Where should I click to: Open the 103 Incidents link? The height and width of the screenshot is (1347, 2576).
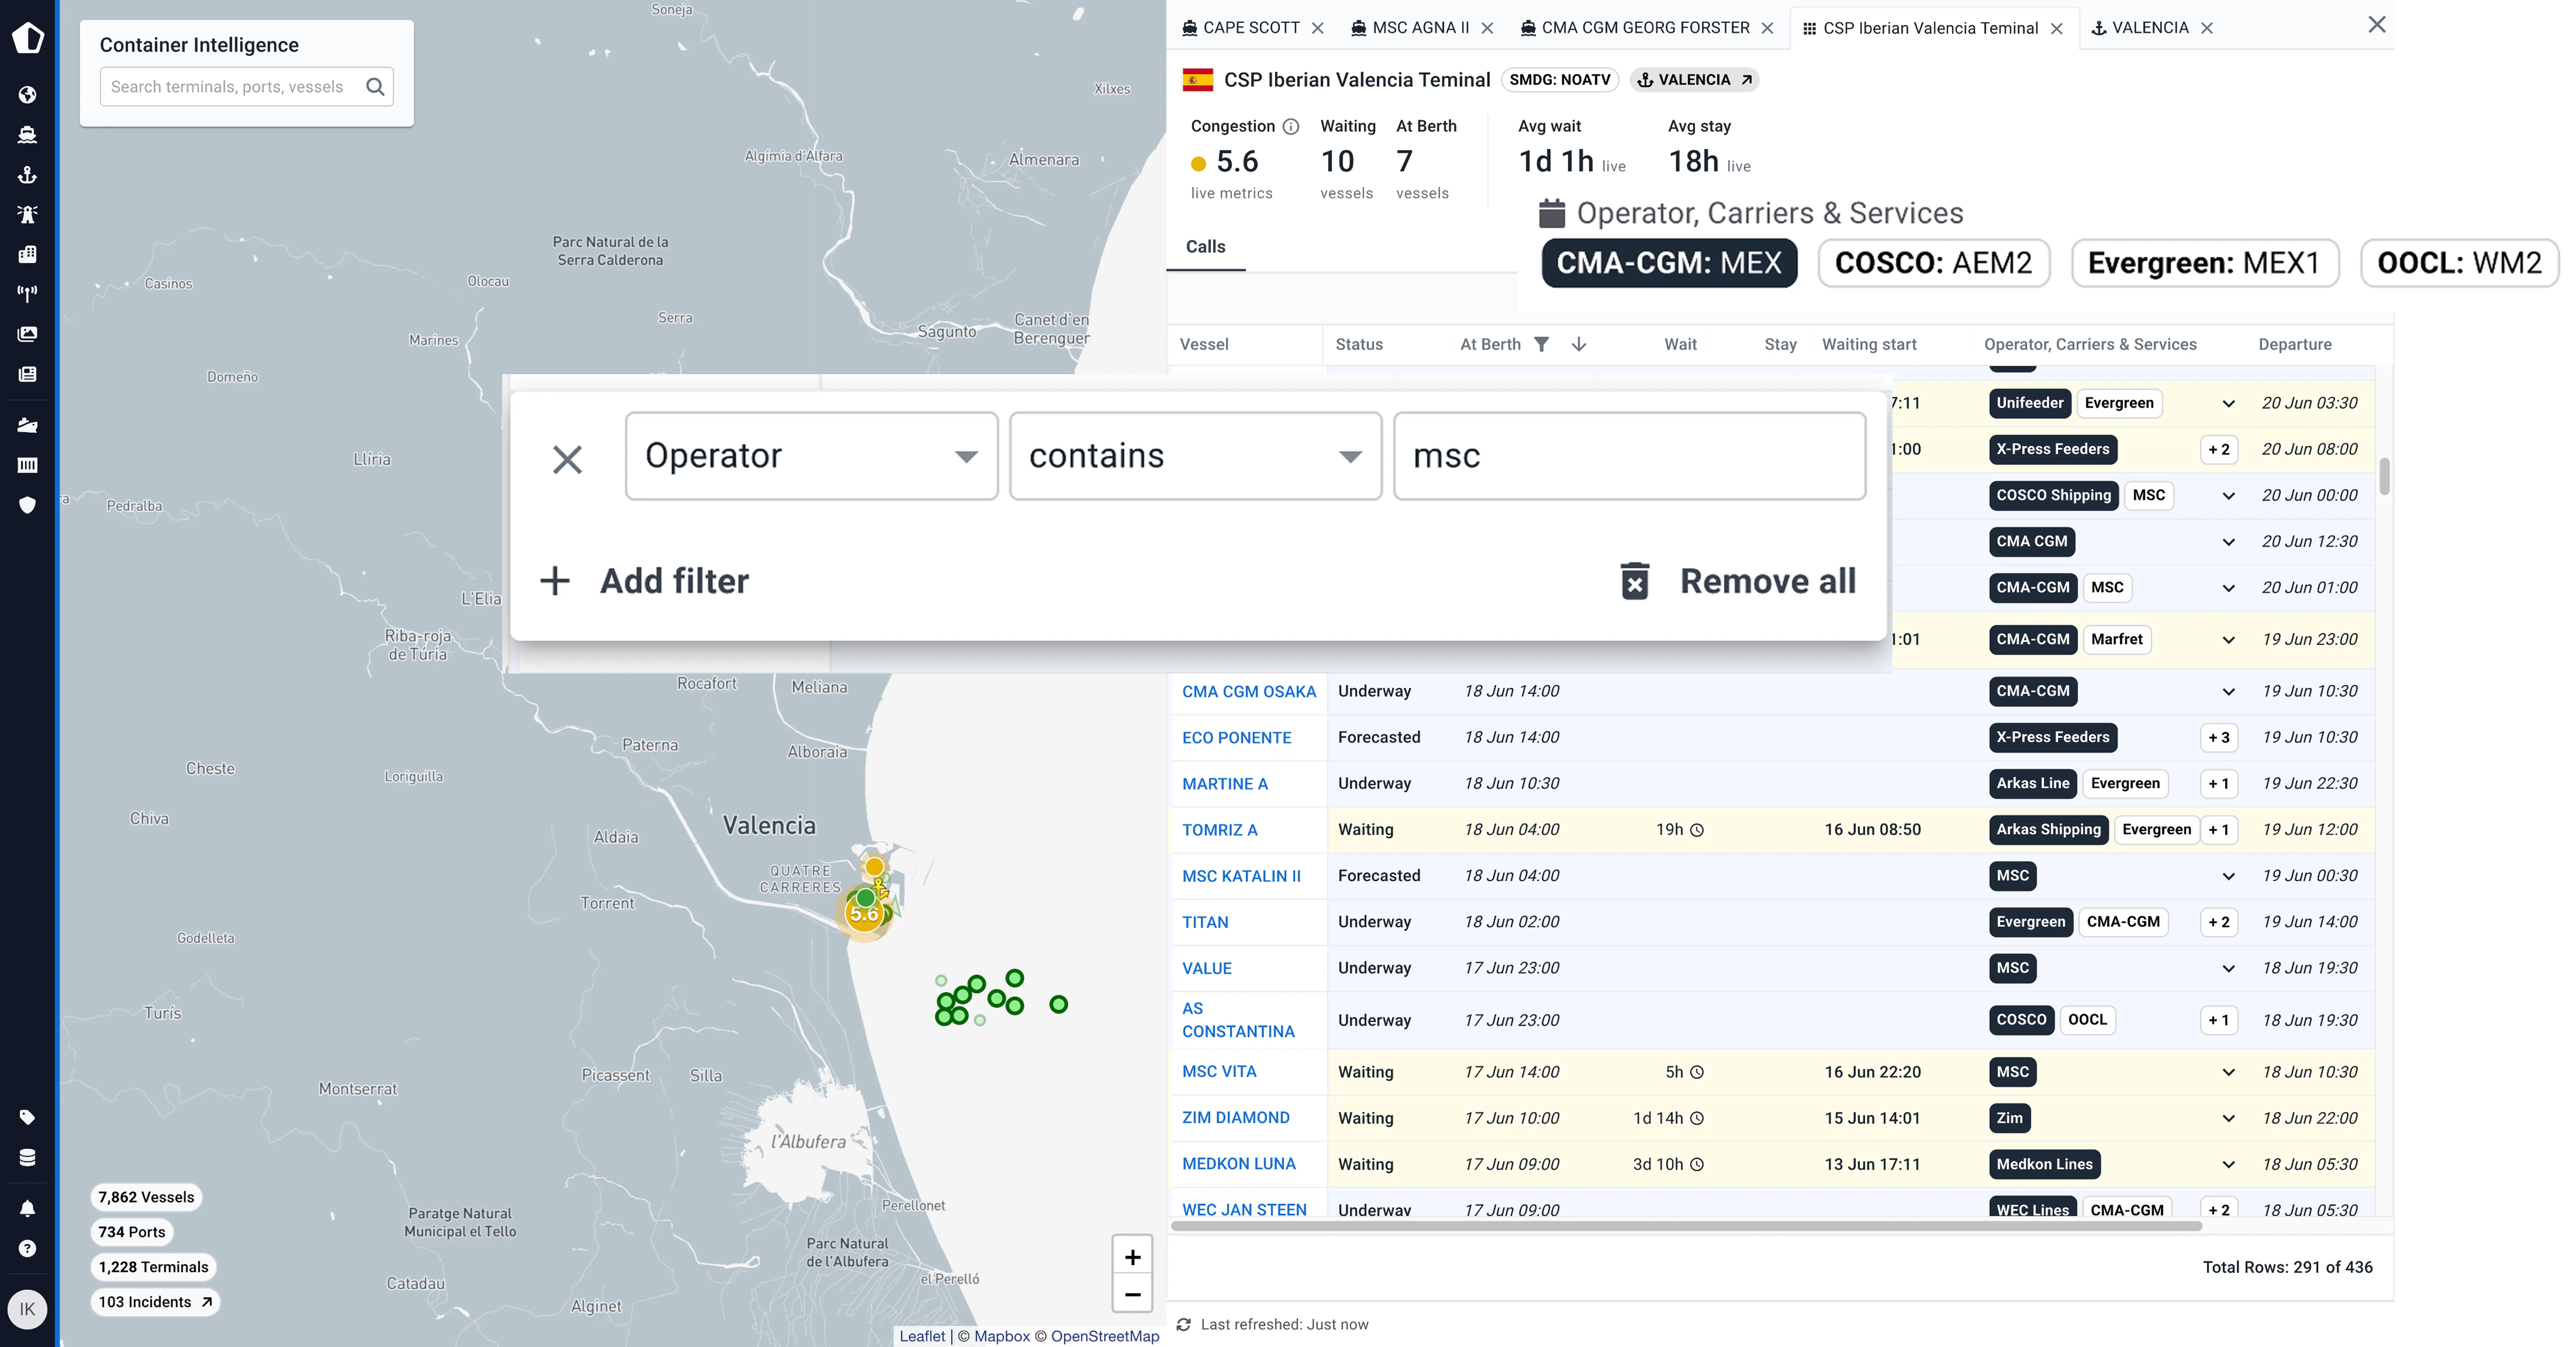pos(155,1302)
